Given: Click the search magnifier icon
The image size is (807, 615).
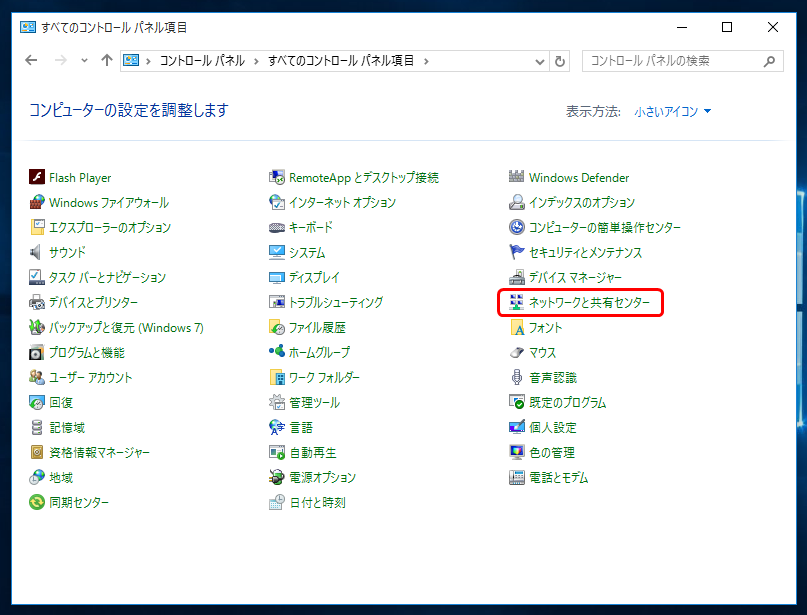Looking at the screenshot, I should 769,61.
